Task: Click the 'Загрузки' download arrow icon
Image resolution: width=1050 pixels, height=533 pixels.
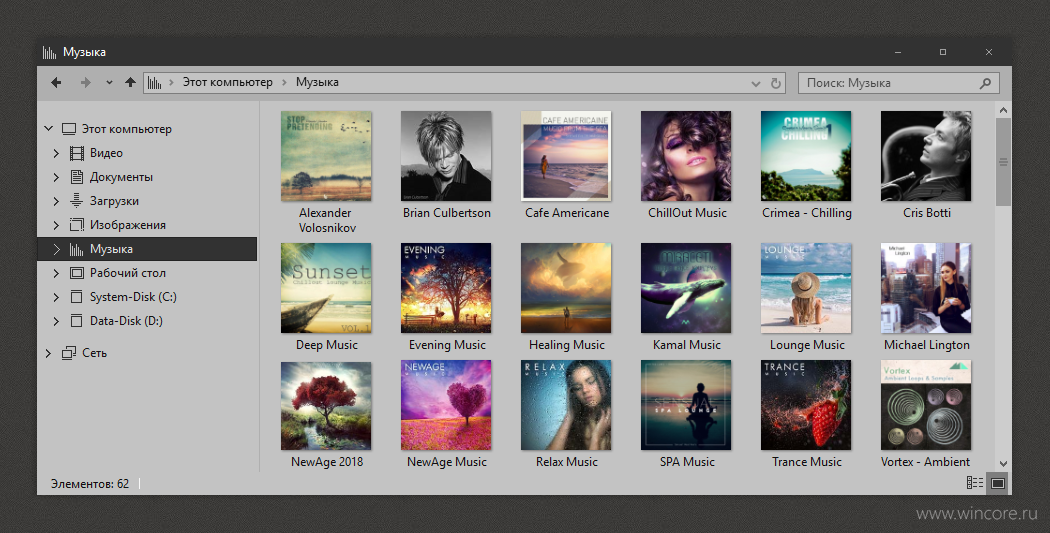Action: [x=77, y=201]
